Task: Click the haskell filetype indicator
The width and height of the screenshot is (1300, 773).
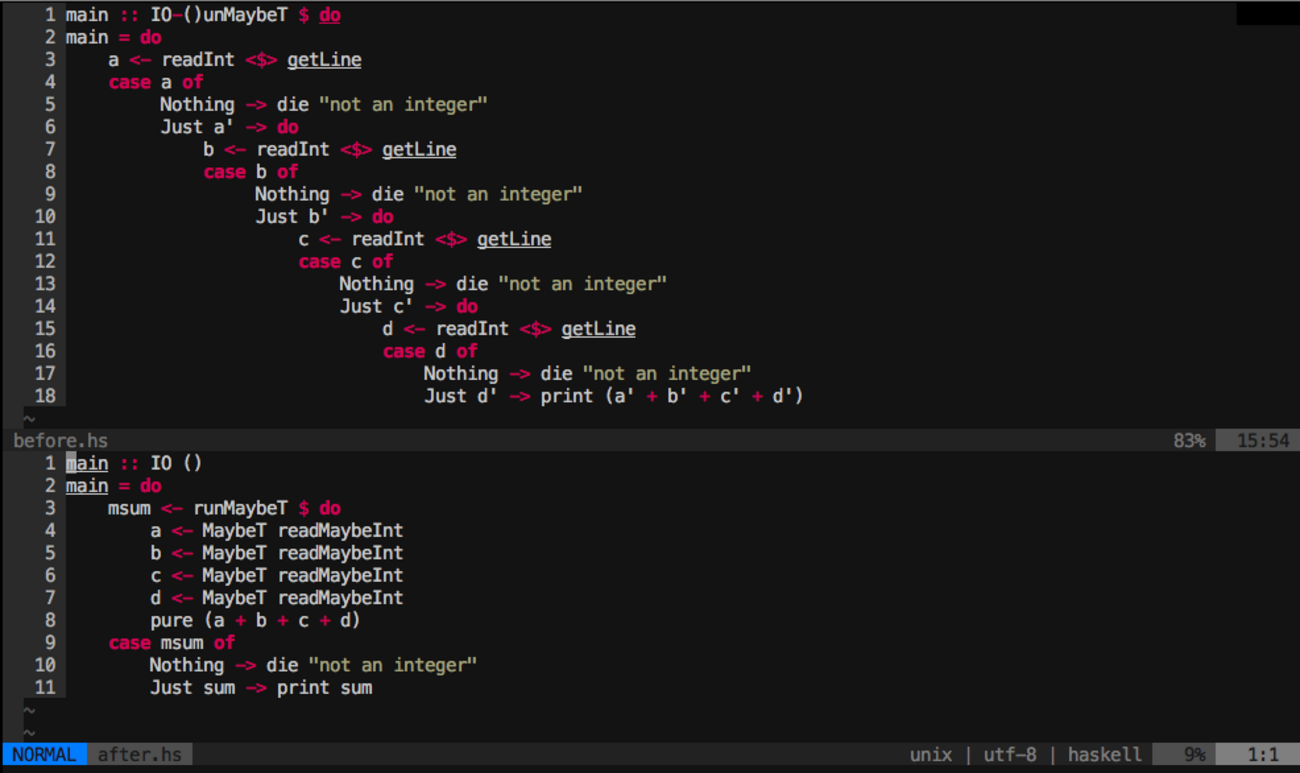Action: [x=1104, y=755]
